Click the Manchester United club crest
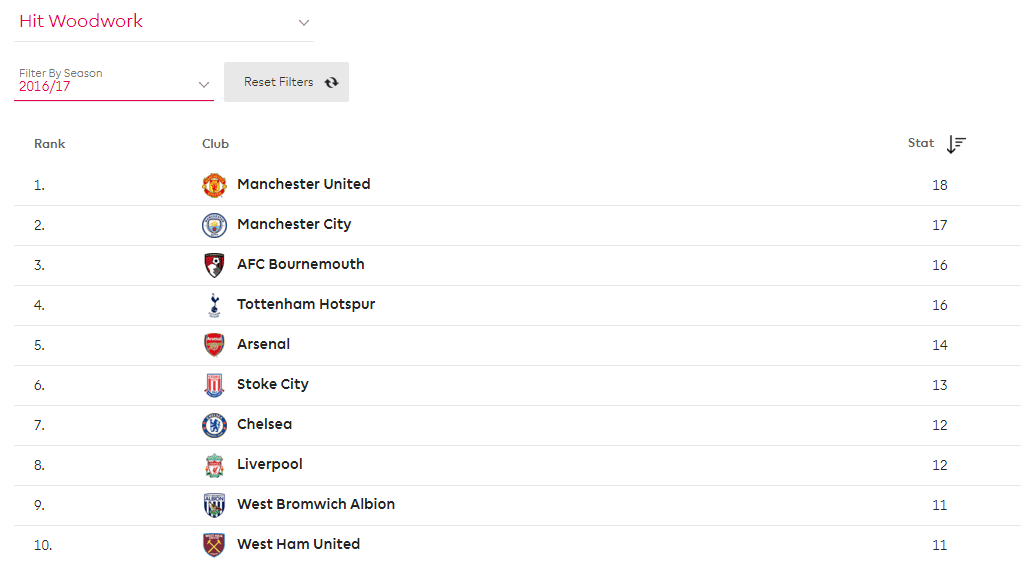This screenshot has height=561, width=1021. tap(214, 185)
